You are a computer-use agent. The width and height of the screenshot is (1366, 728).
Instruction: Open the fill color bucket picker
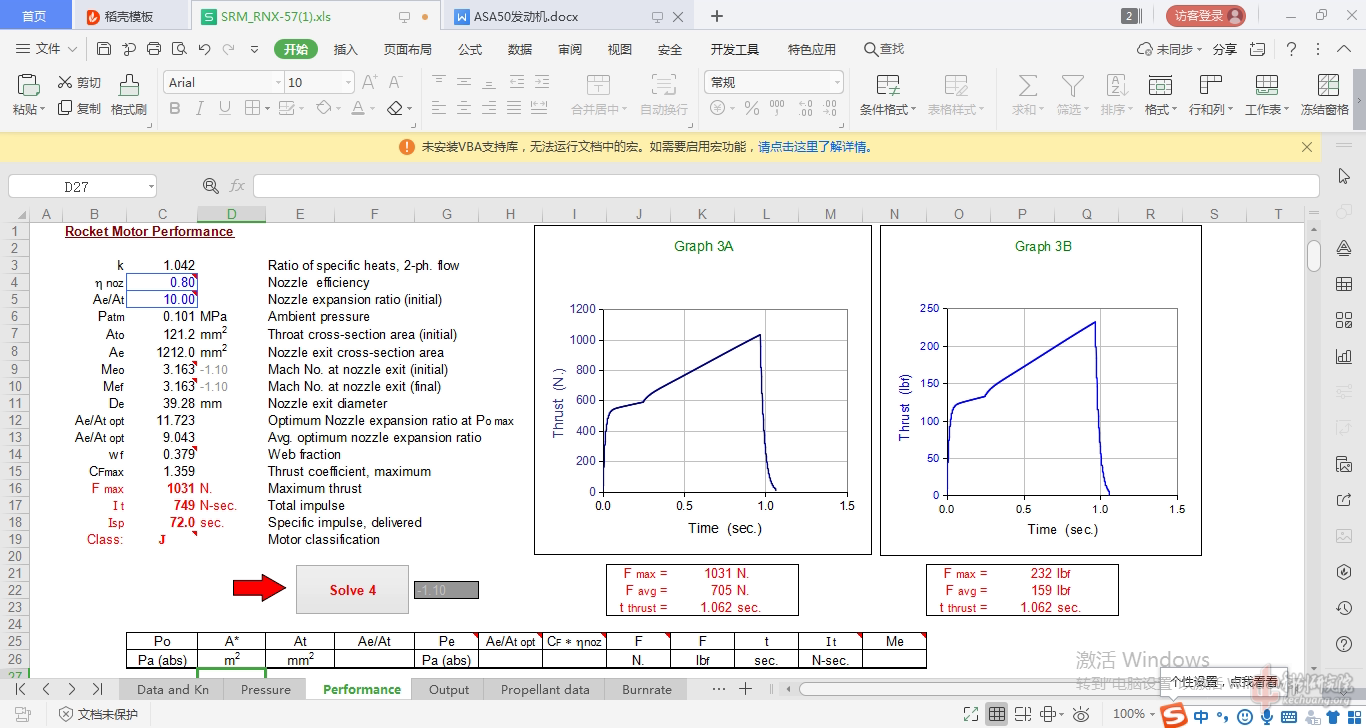click(x=324, y=108)
